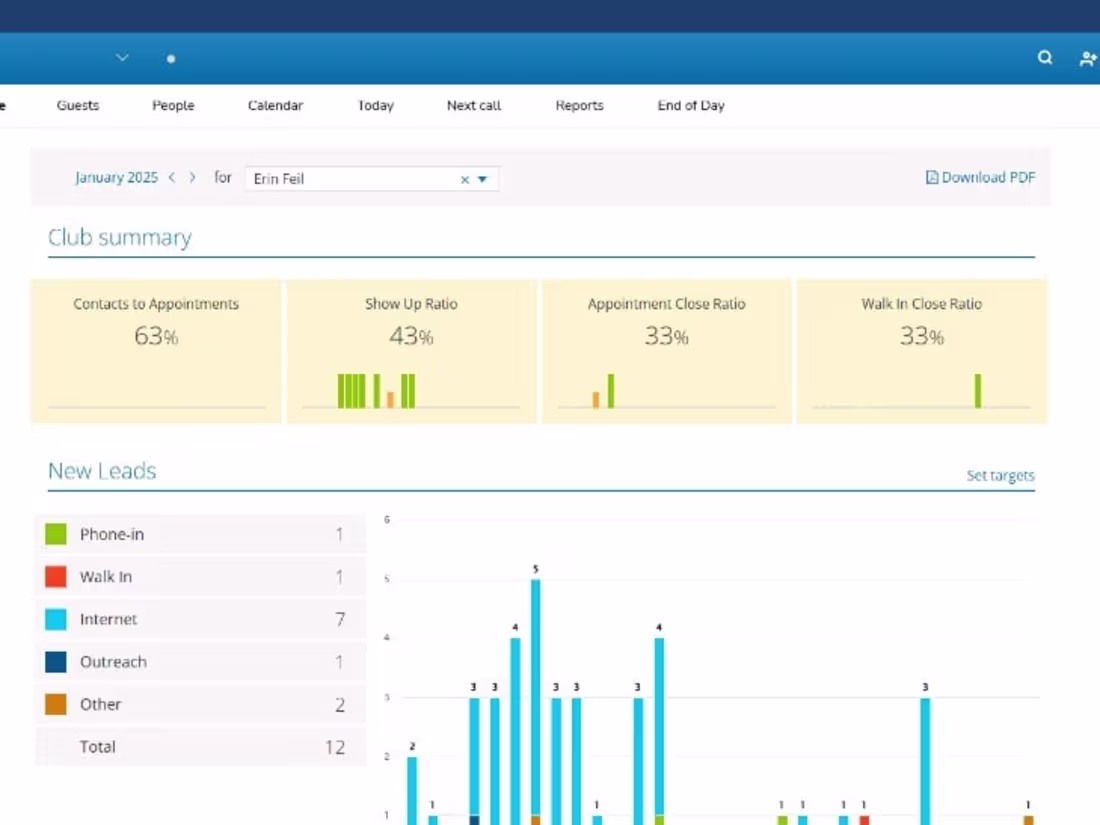Go to previous month arrow
Screen dimensions: 1100x825
tap(172, 177)
